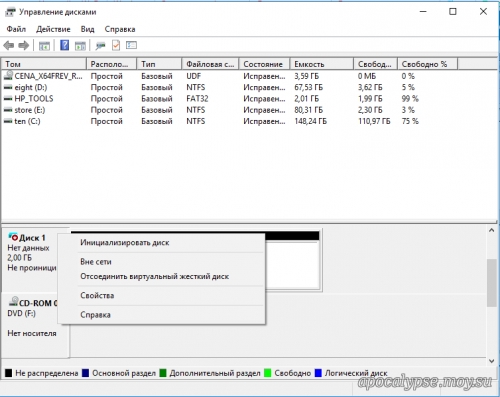Open the Файл menu

[16, 29]
